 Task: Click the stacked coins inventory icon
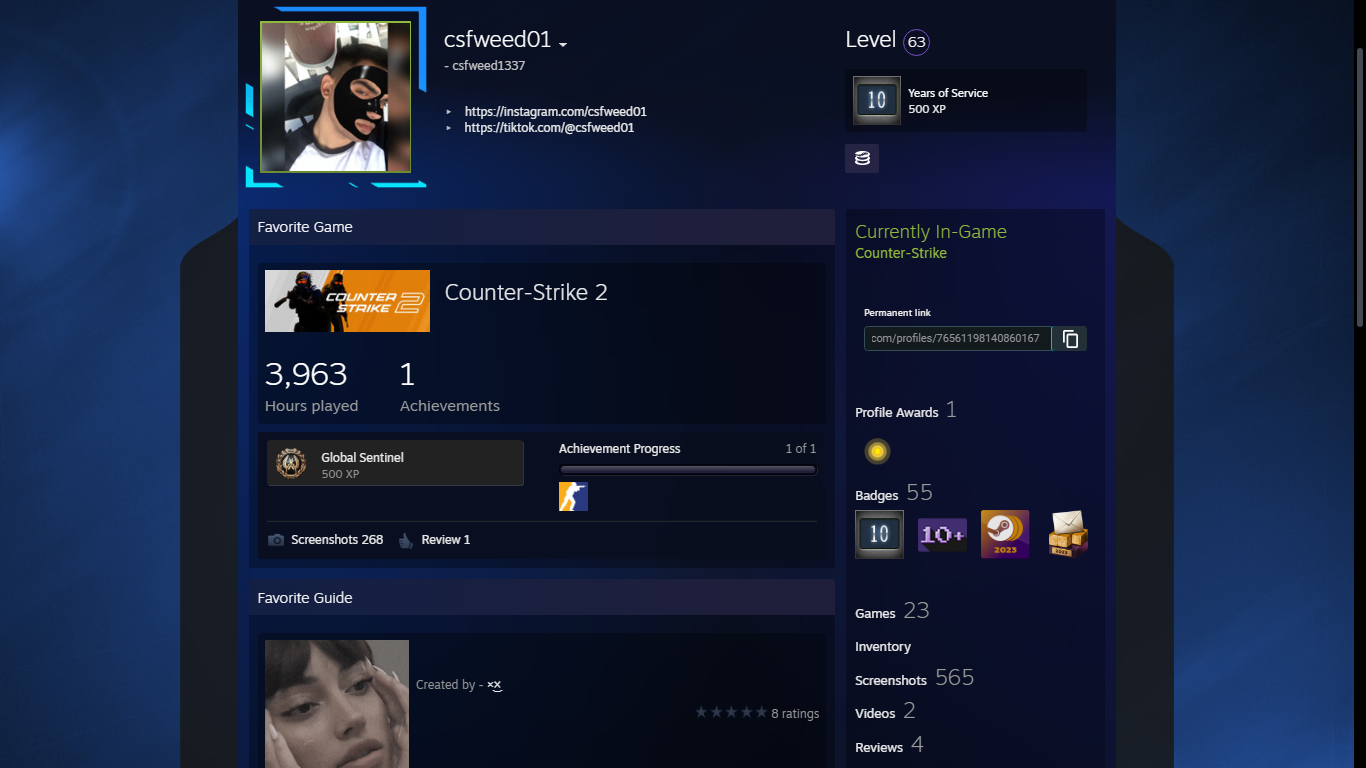click(x=862, y=158)
